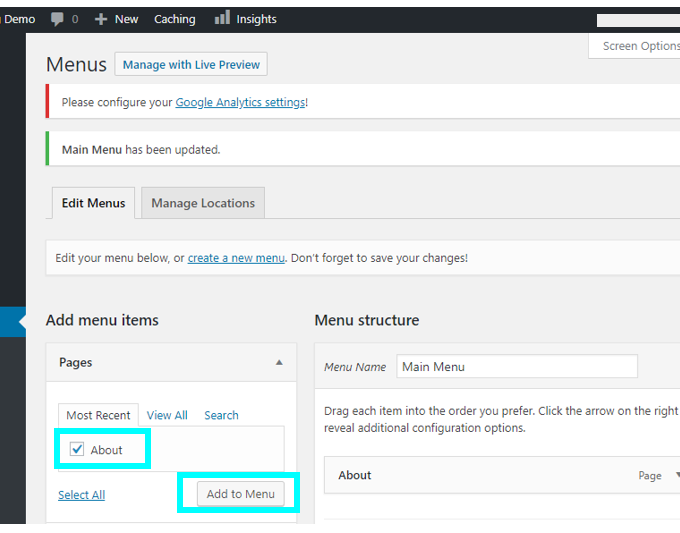Click the Insights bar chart icon
Screen dimensions: 680x533
tap(222, 18)
